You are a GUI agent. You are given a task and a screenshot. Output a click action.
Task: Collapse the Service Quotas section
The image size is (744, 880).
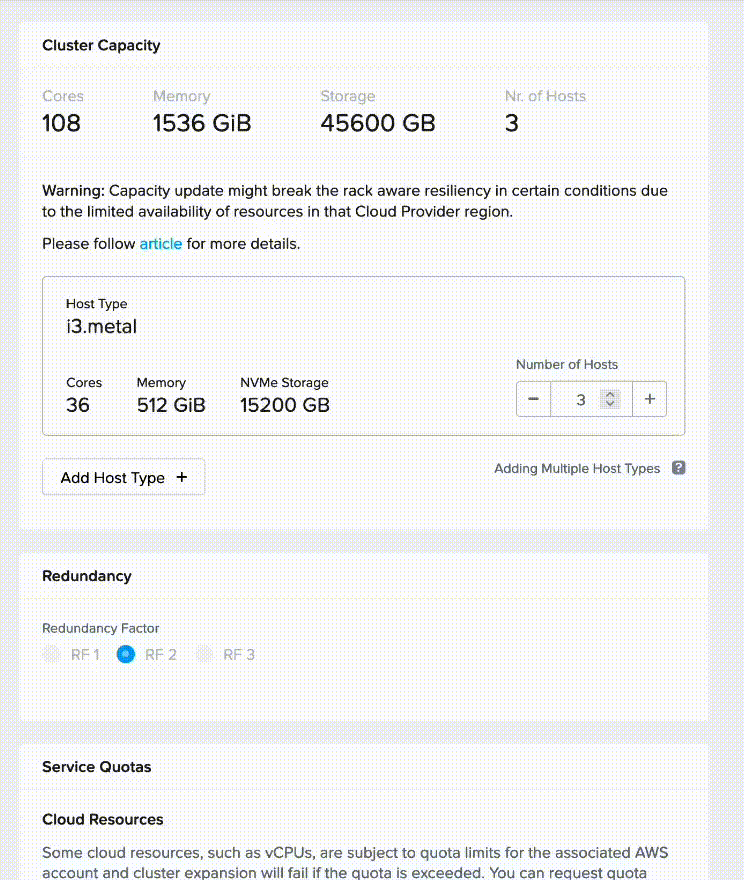pos(96,767)
